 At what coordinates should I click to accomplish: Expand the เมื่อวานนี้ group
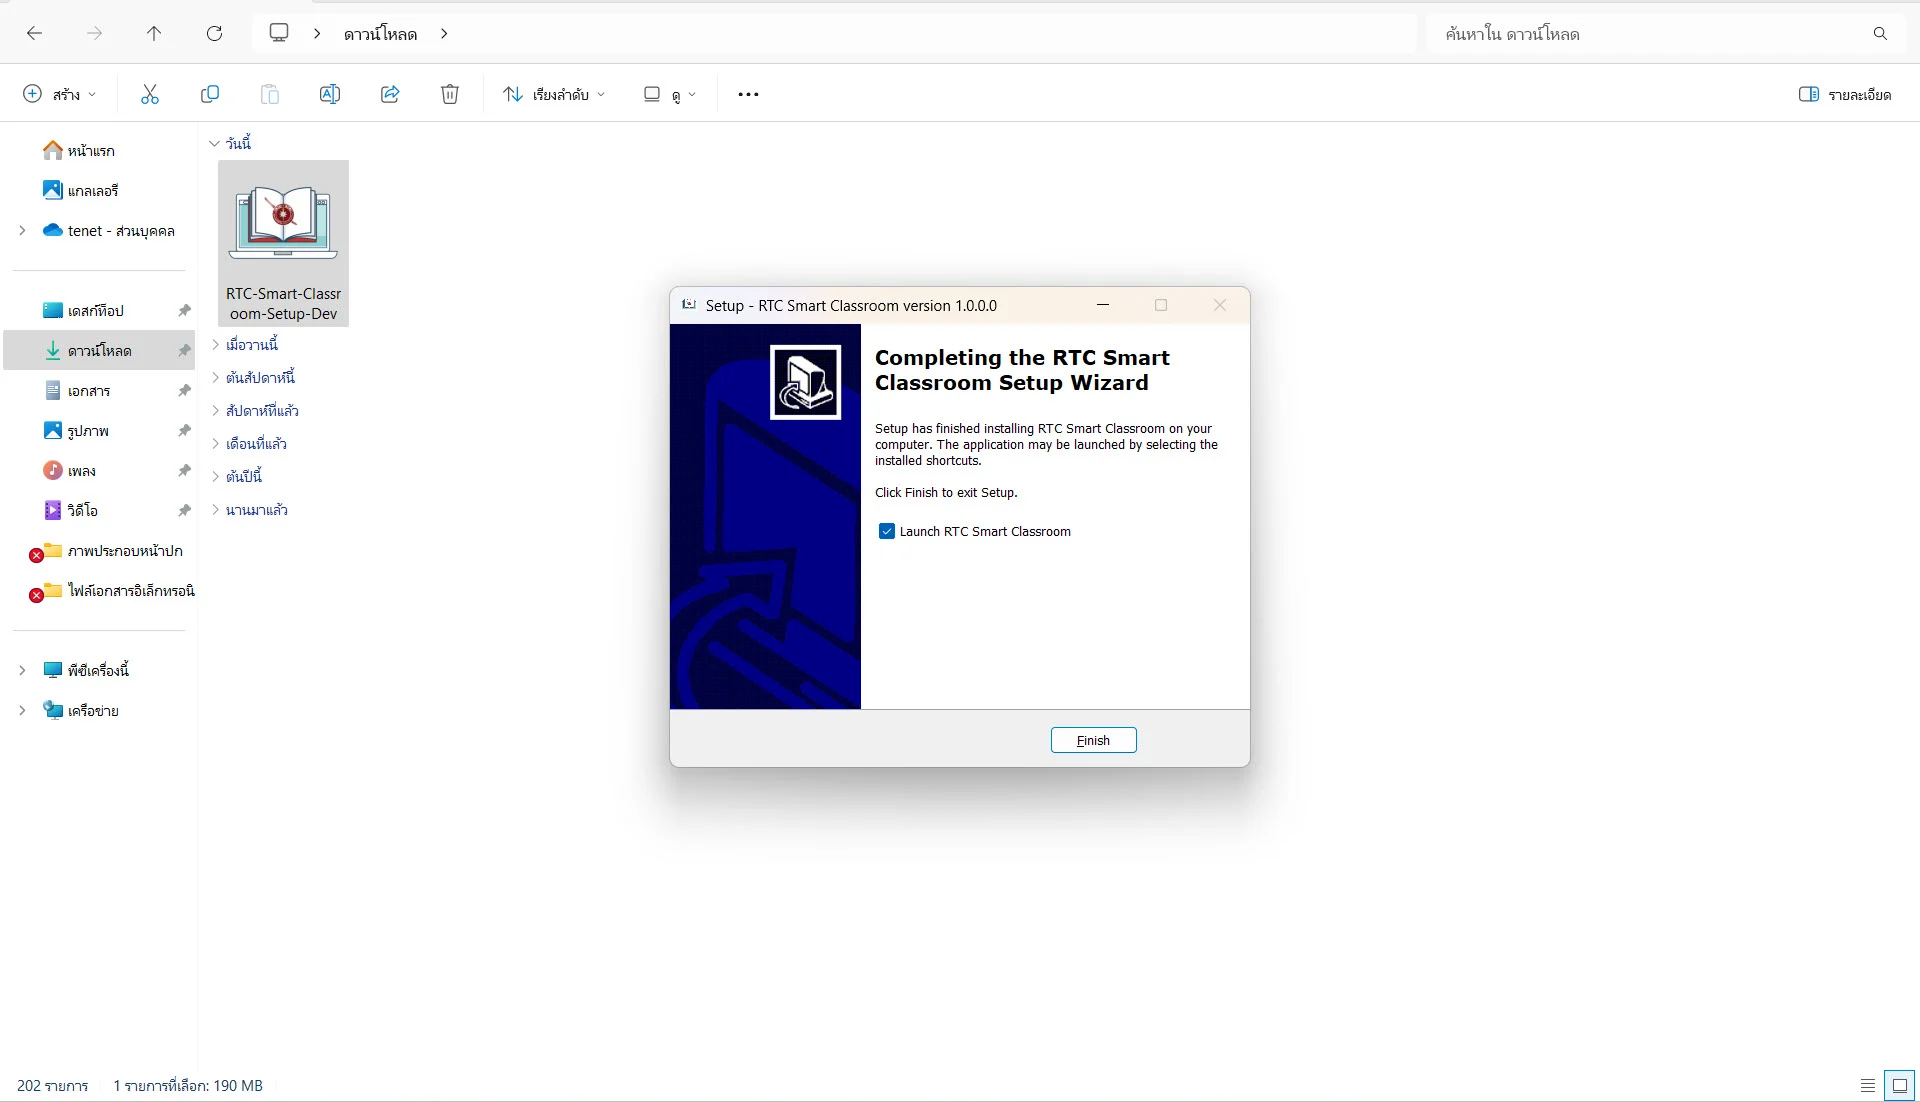click(215, 345)
